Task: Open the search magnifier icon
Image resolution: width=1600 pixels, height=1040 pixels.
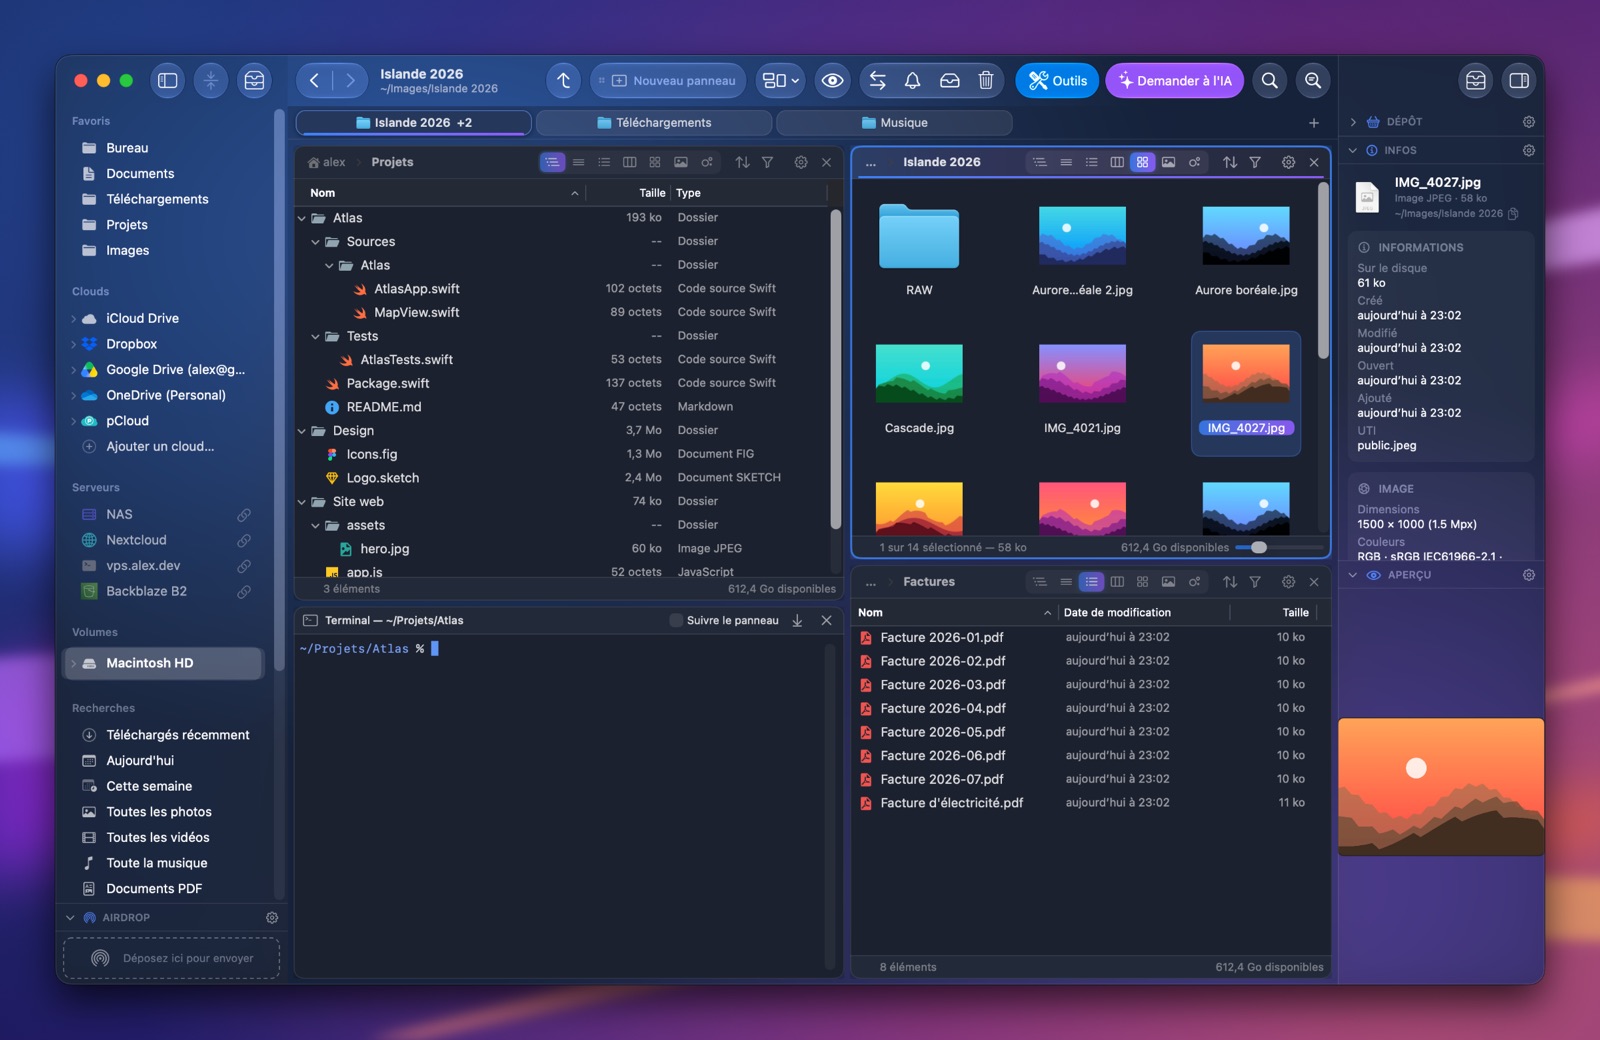Action: point(1269,81)
